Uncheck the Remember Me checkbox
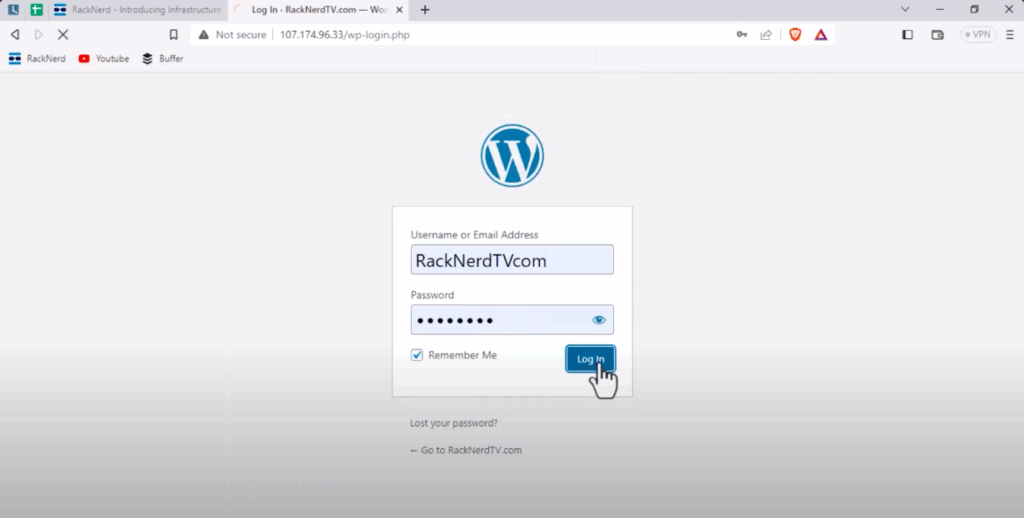The height and width of the screenshot is (518, 1024). tap(417, 355)
